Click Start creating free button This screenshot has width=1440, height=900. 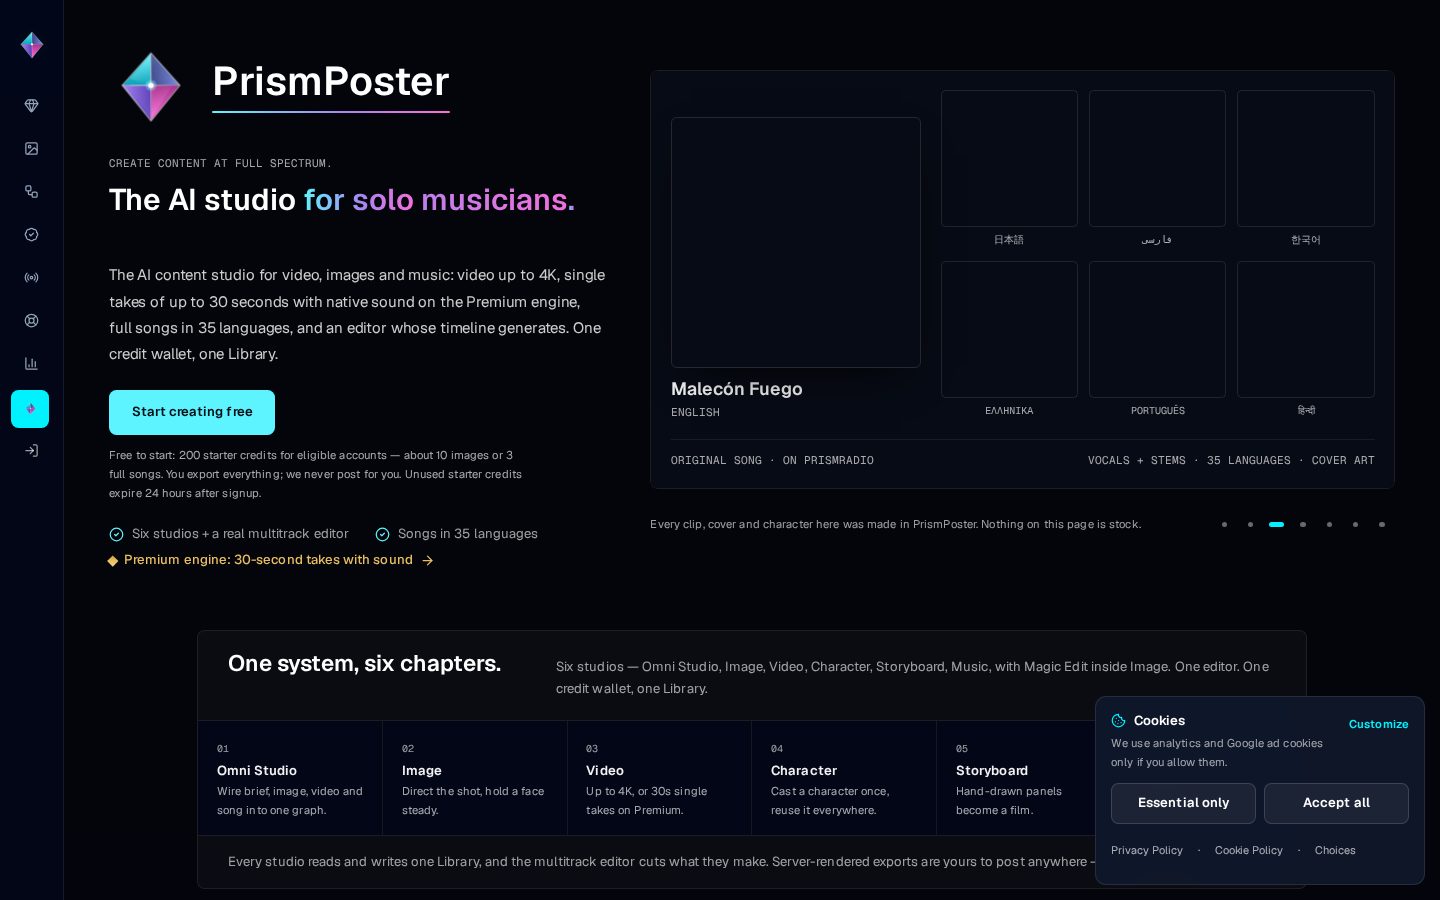(x=192, y=412)
